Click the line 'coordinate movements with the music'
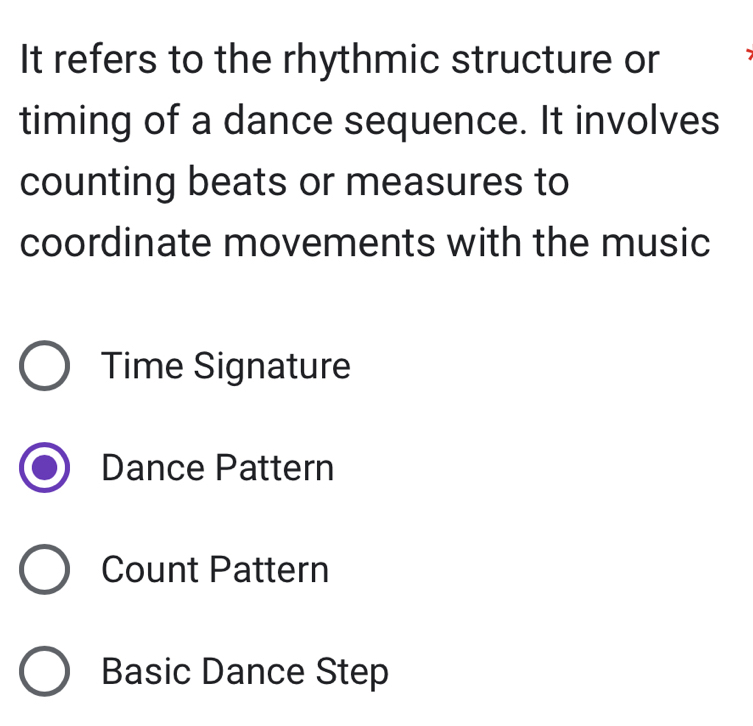753x726 pixels. (365, 243)
